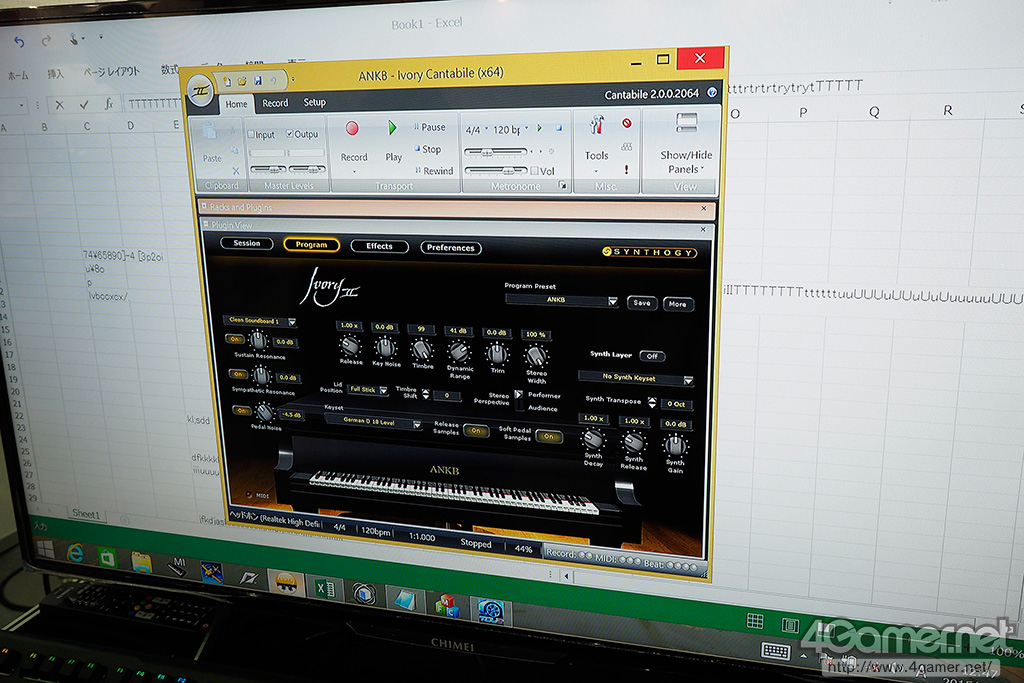Click the red Record button icon
The image size is (1024, 683).
[352, 129]
